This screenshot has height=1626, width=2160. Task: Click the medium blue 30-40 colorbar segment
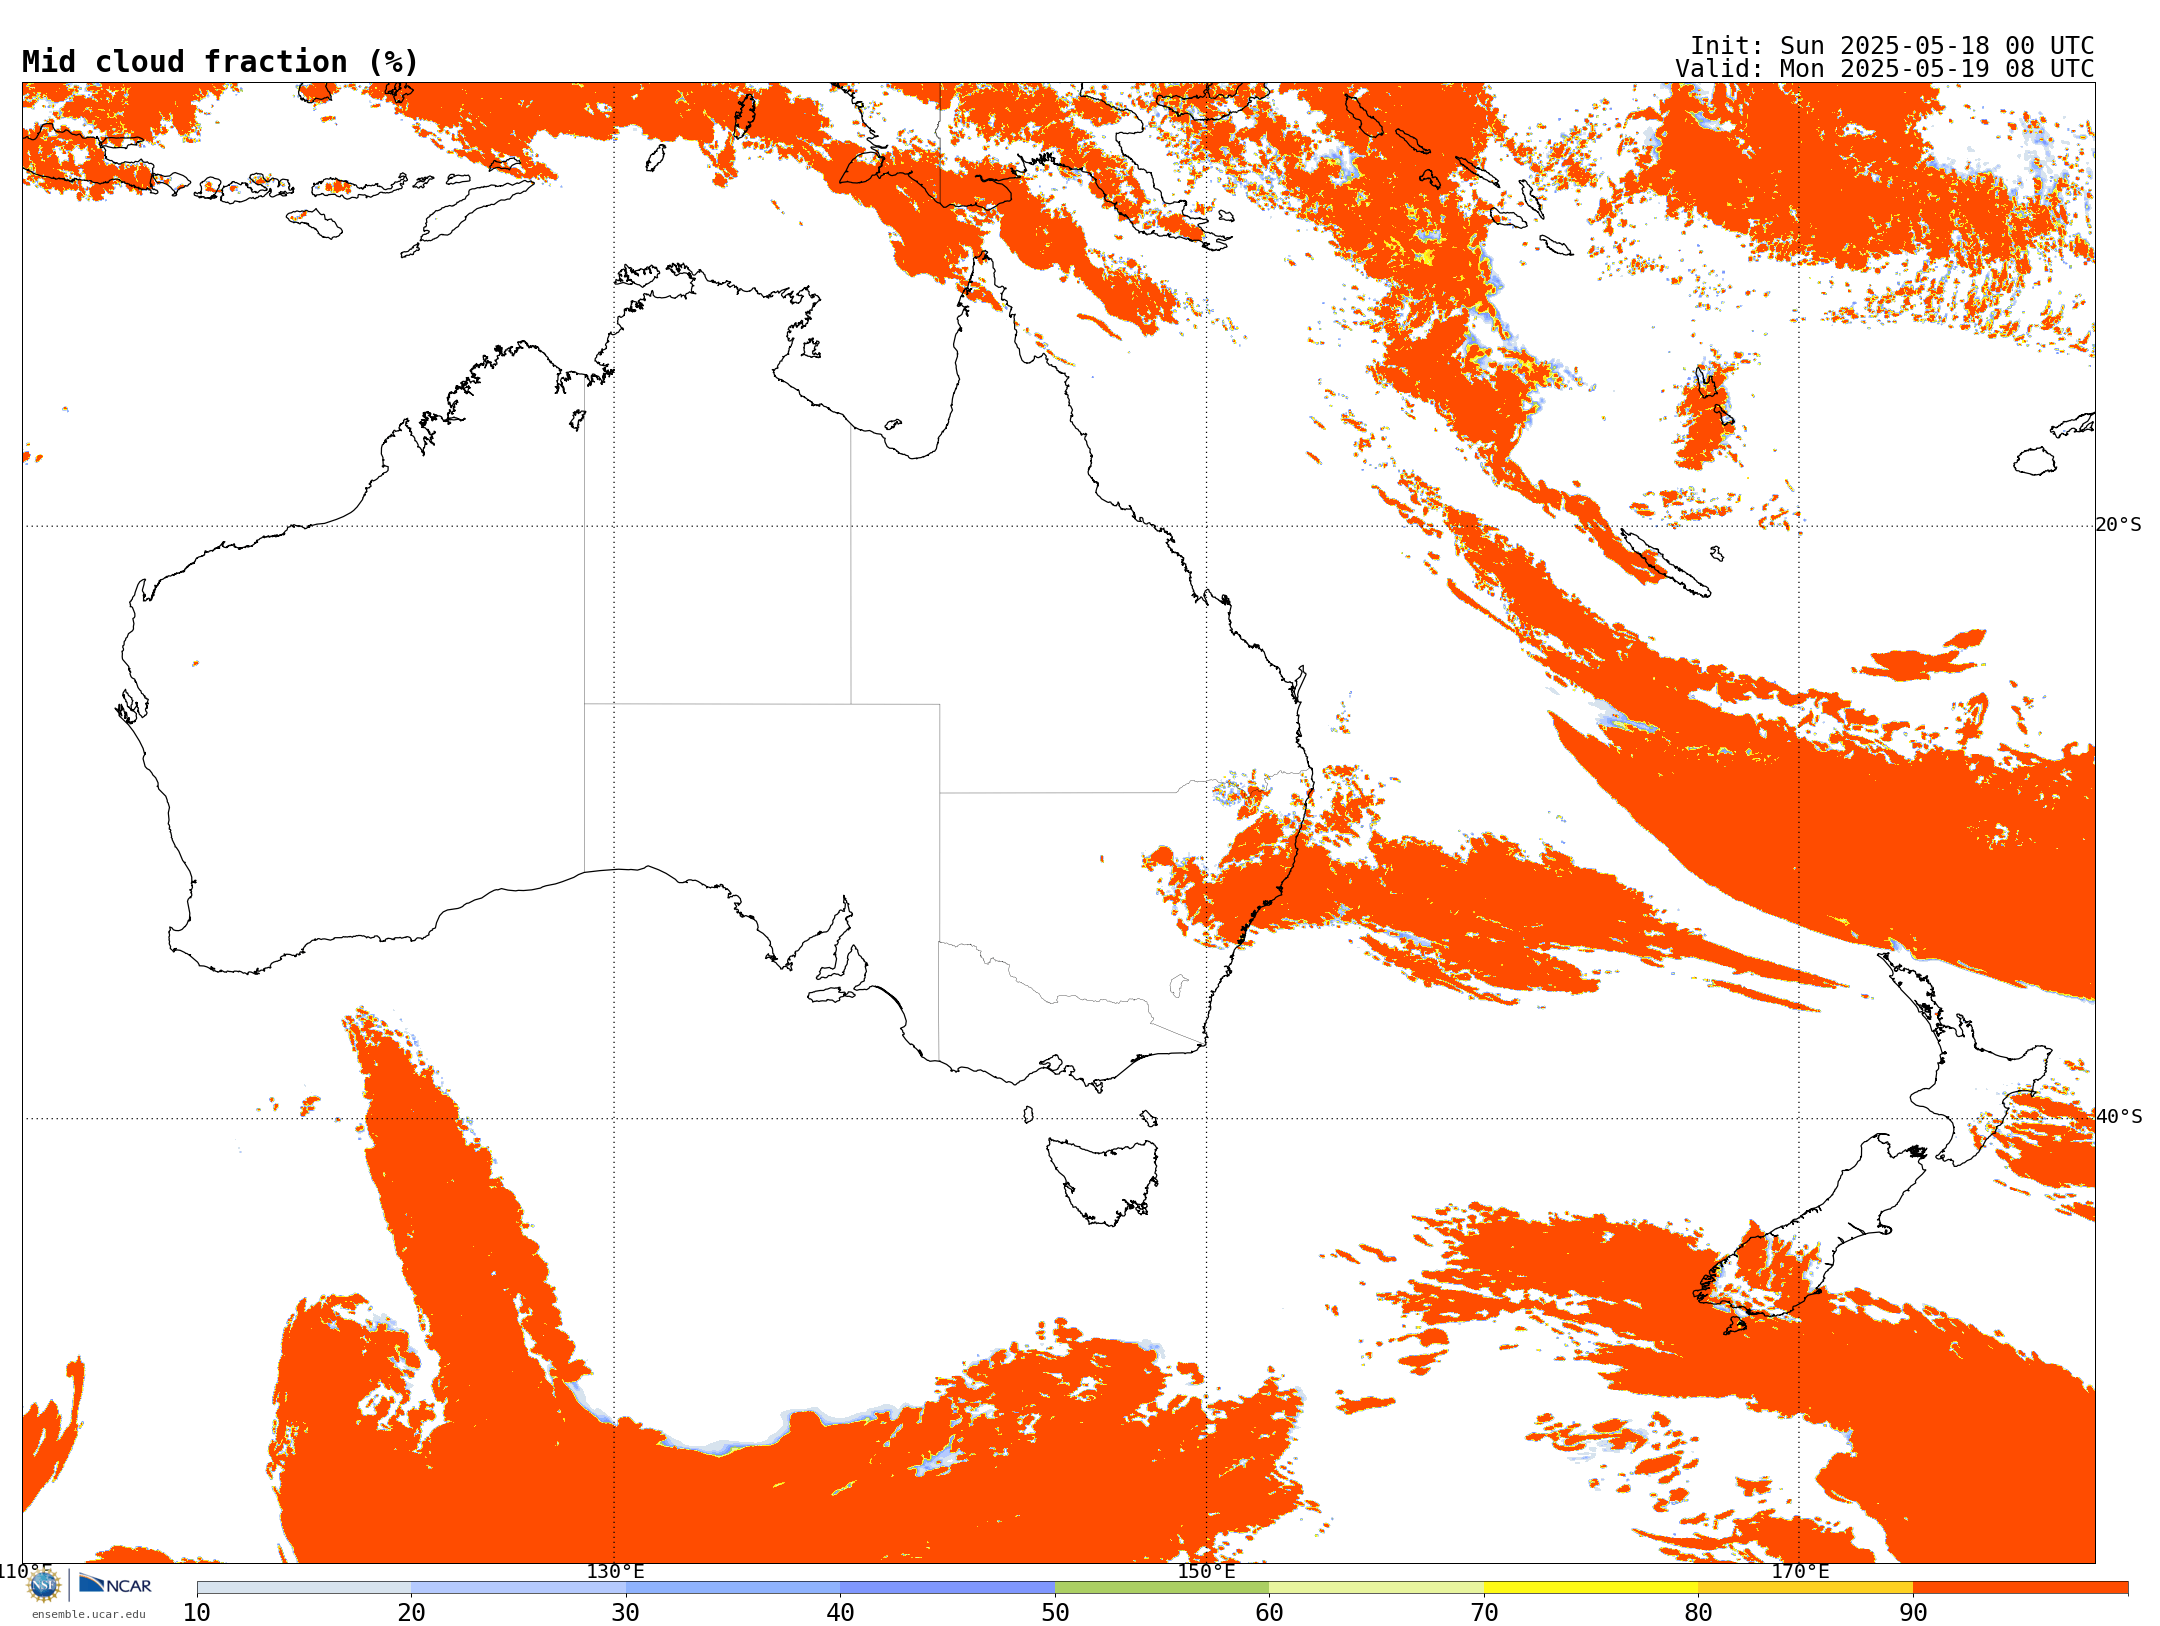[x=733, y=1587]
